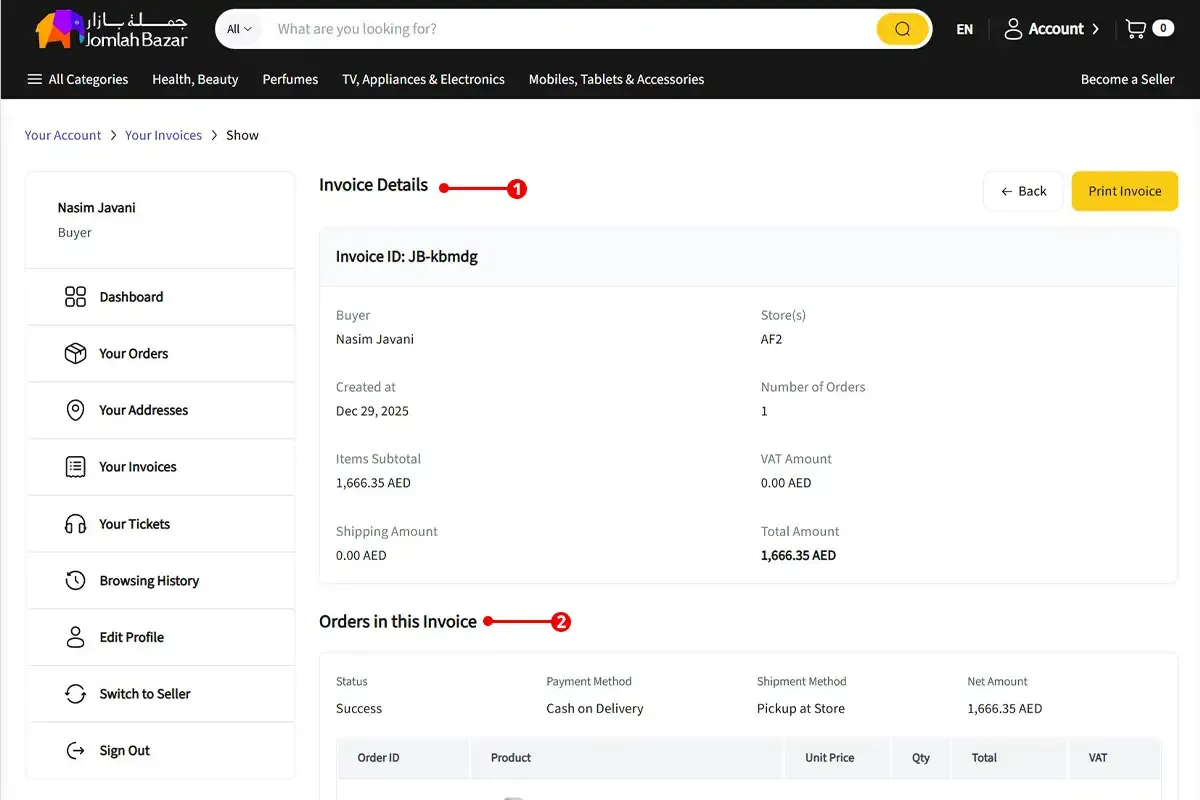Click the Sign Out arrow icon
1200x800 pixels.
(75, 751)
